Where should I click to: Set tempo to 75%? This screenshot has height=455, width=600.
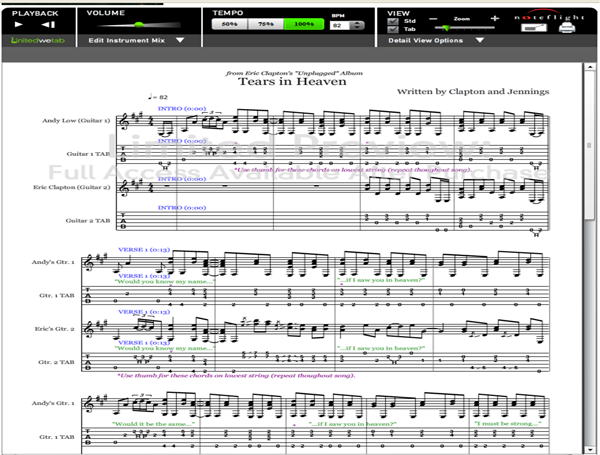coord(266,24)
